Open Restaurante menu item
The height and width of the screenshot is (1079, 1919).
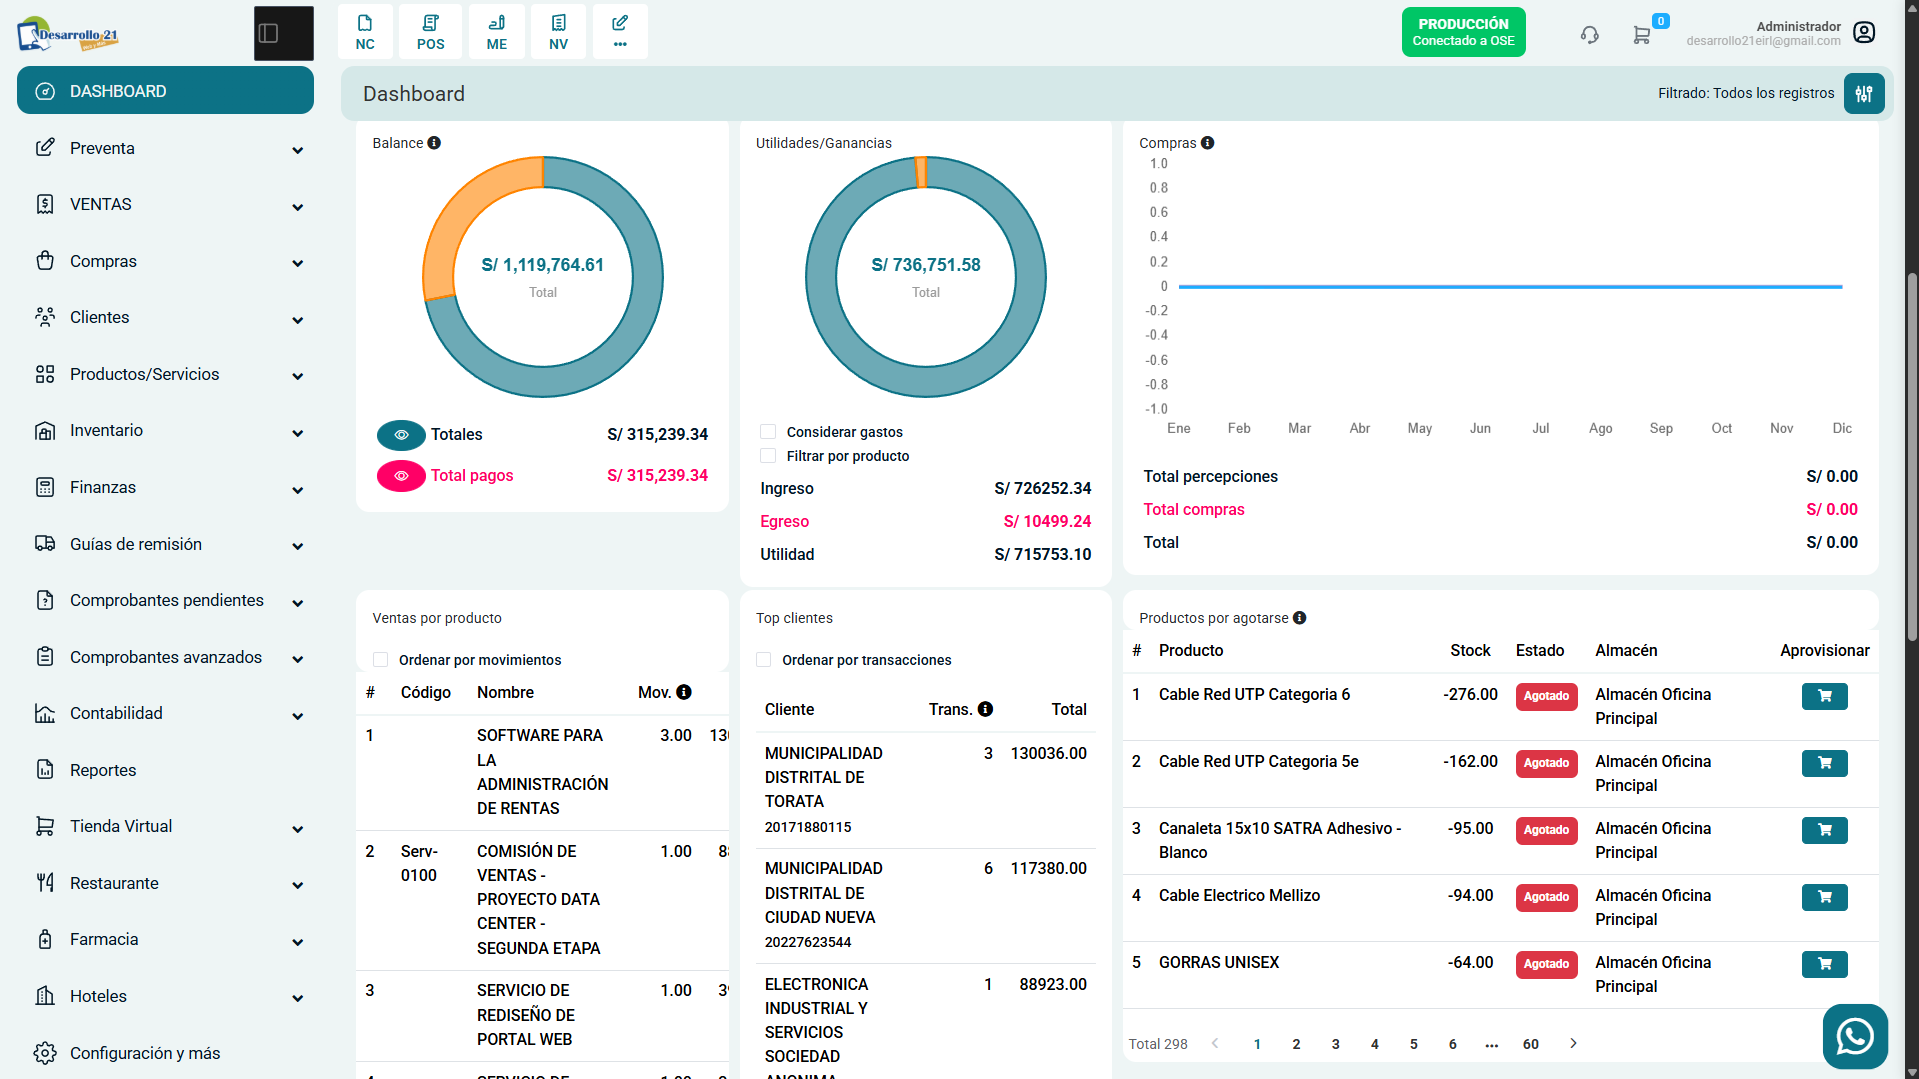165,883
